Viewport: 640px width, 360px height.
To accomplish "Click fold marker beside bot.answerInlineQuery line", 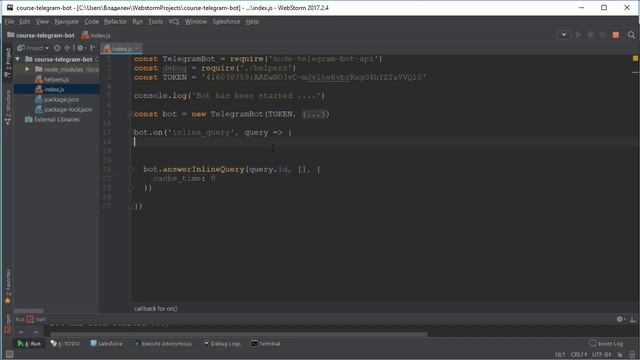I will click(x=131, y=169).
